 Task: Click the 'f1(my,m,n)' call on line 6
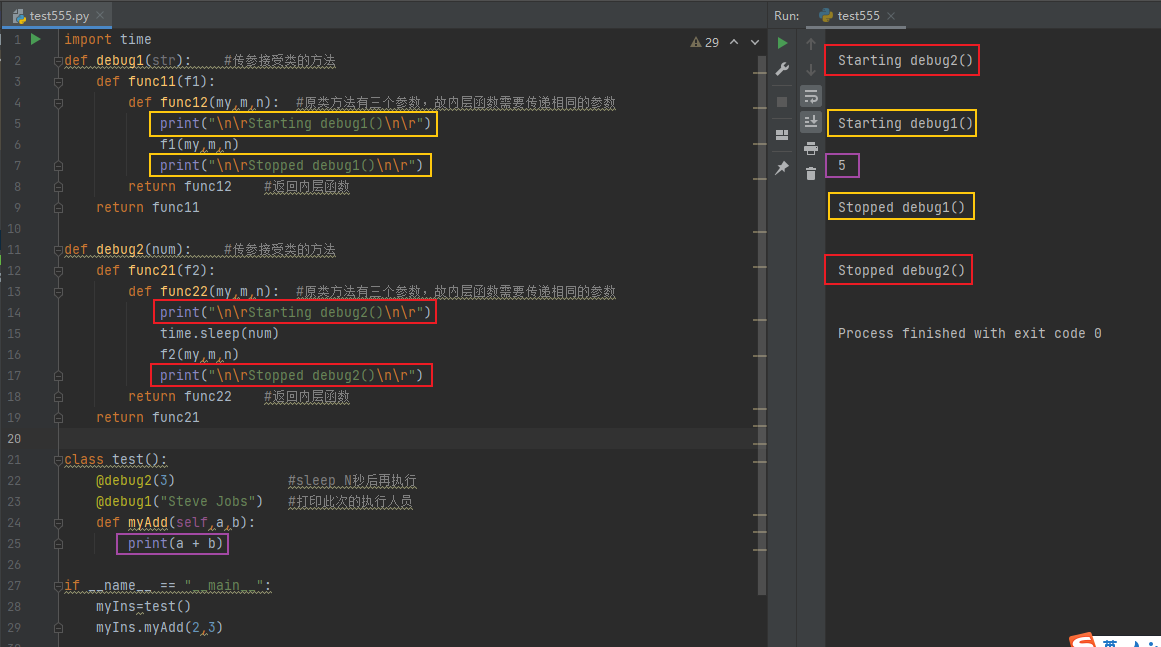199,145
